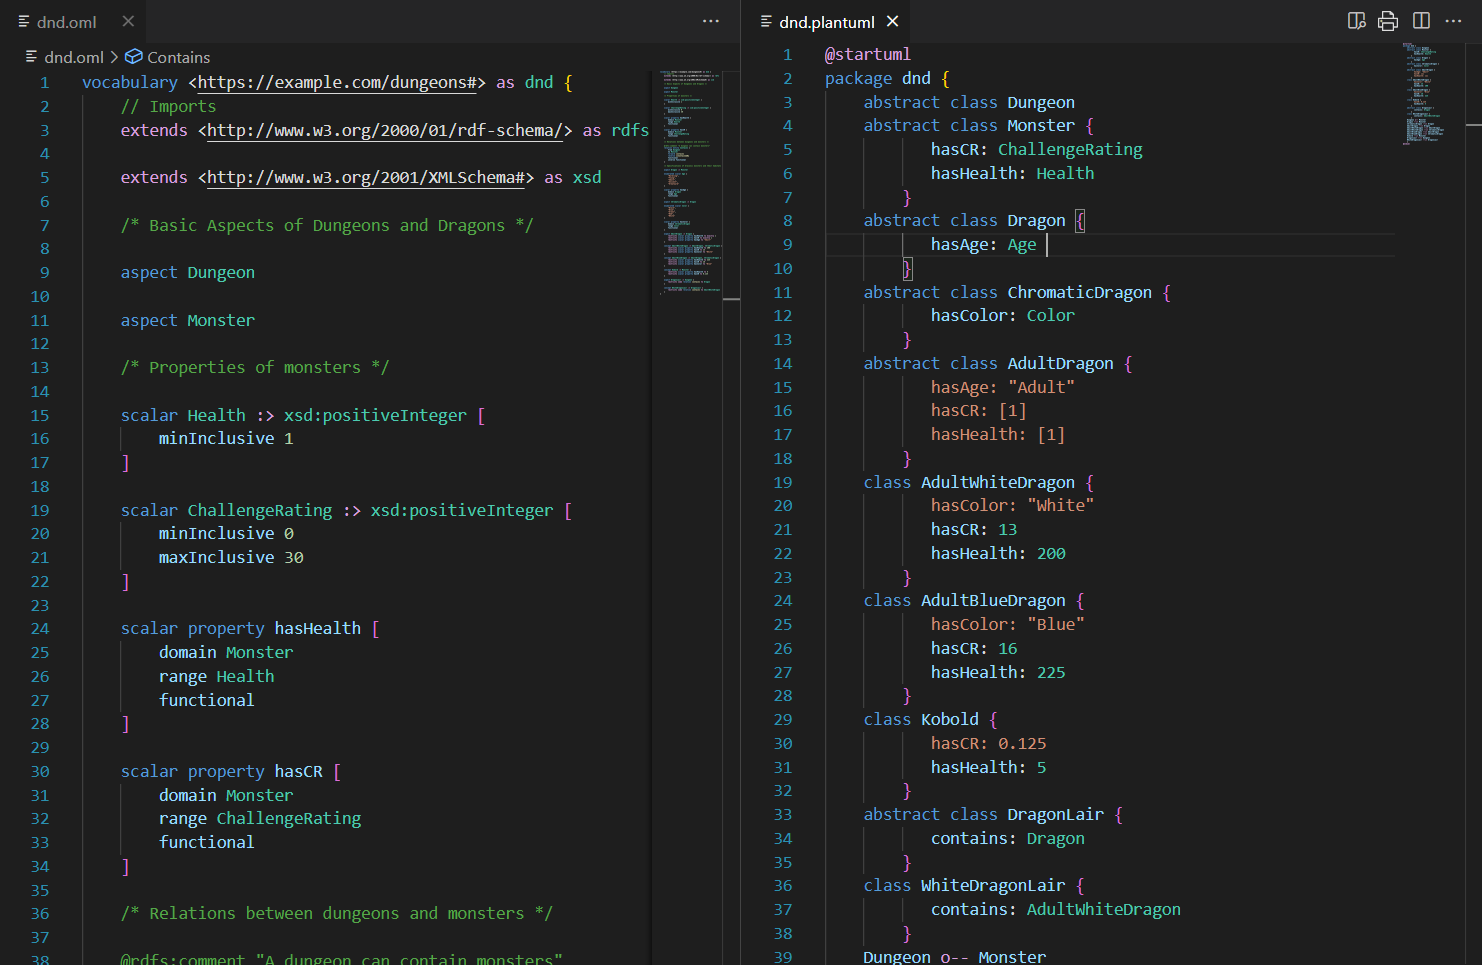
Task: Split the editor to the right
Action: tap(1421, 21)
